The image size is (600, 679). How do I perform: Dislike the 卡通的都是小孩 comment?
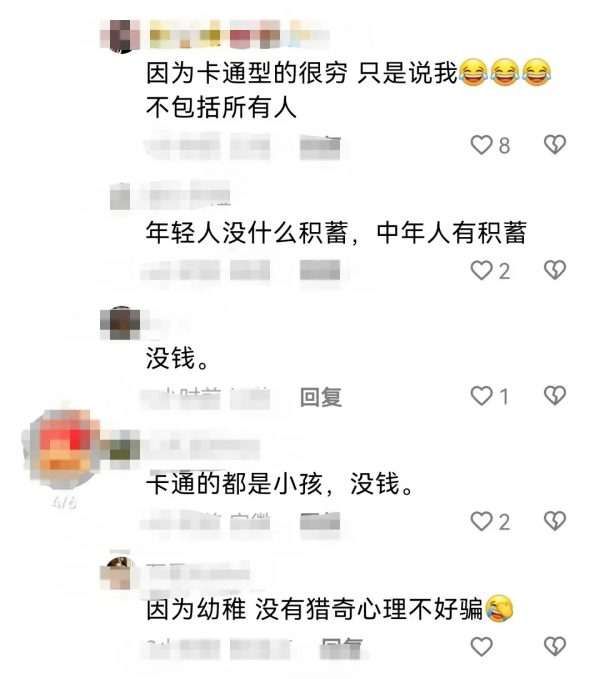point(555,521)
